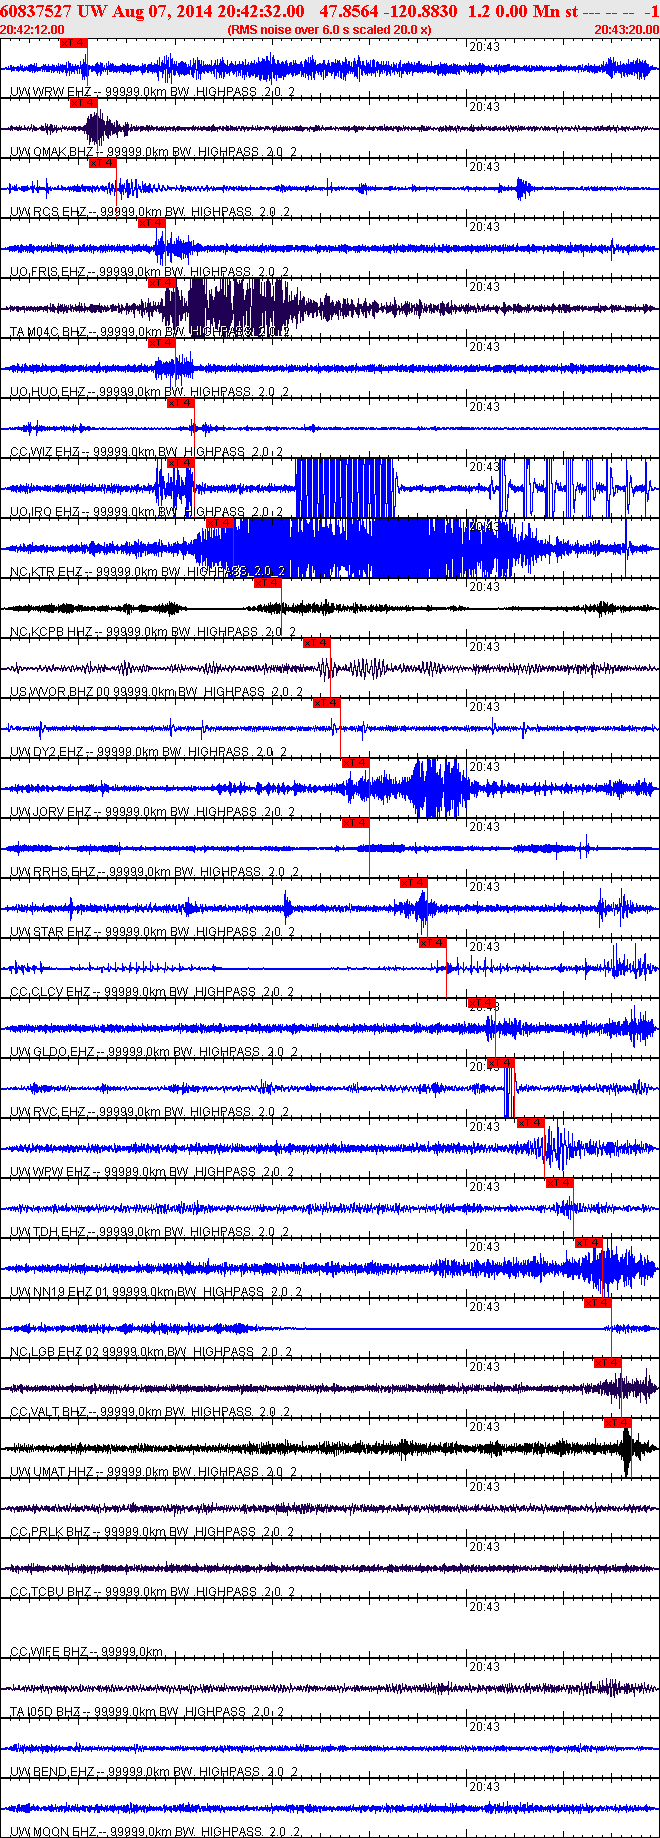Screen dimensions: 660x1838
Task: Select the red pick flag on the DY2 trace
Action: click(x=327, y=703)
